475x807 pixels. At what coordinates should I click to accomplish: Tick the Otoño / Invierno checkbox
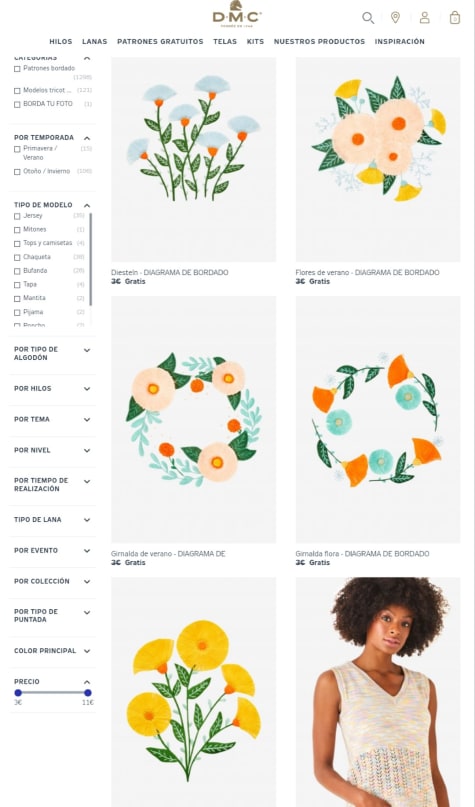tap(17, 172)
